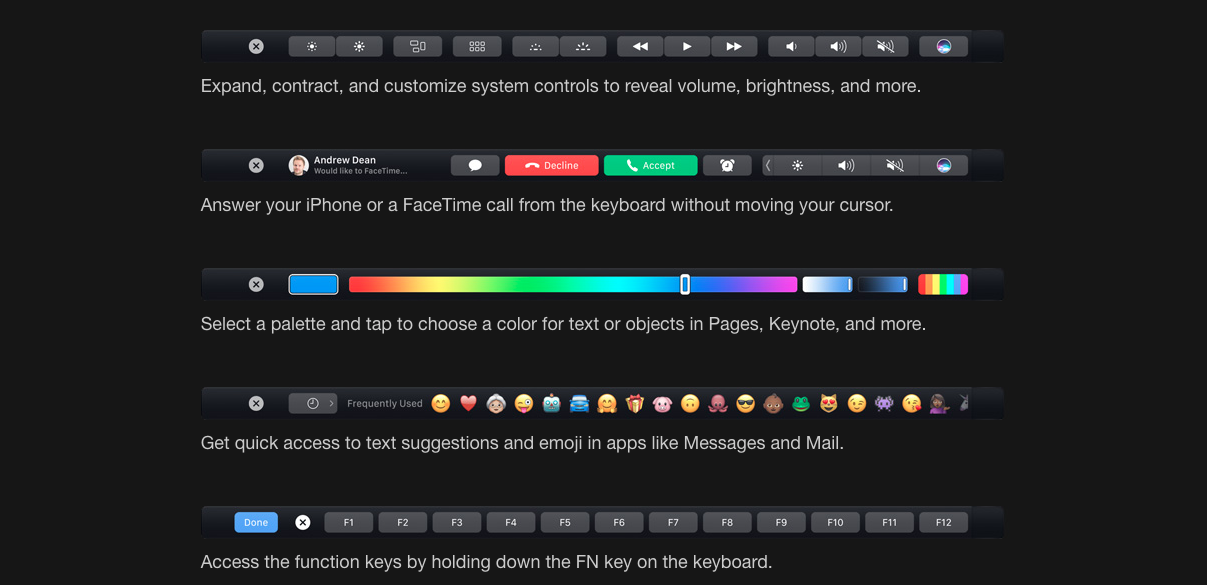Expand the control strip chevron in call bar
The width and height of the screenshot is (1207, 585).
(x=768, y=165)
